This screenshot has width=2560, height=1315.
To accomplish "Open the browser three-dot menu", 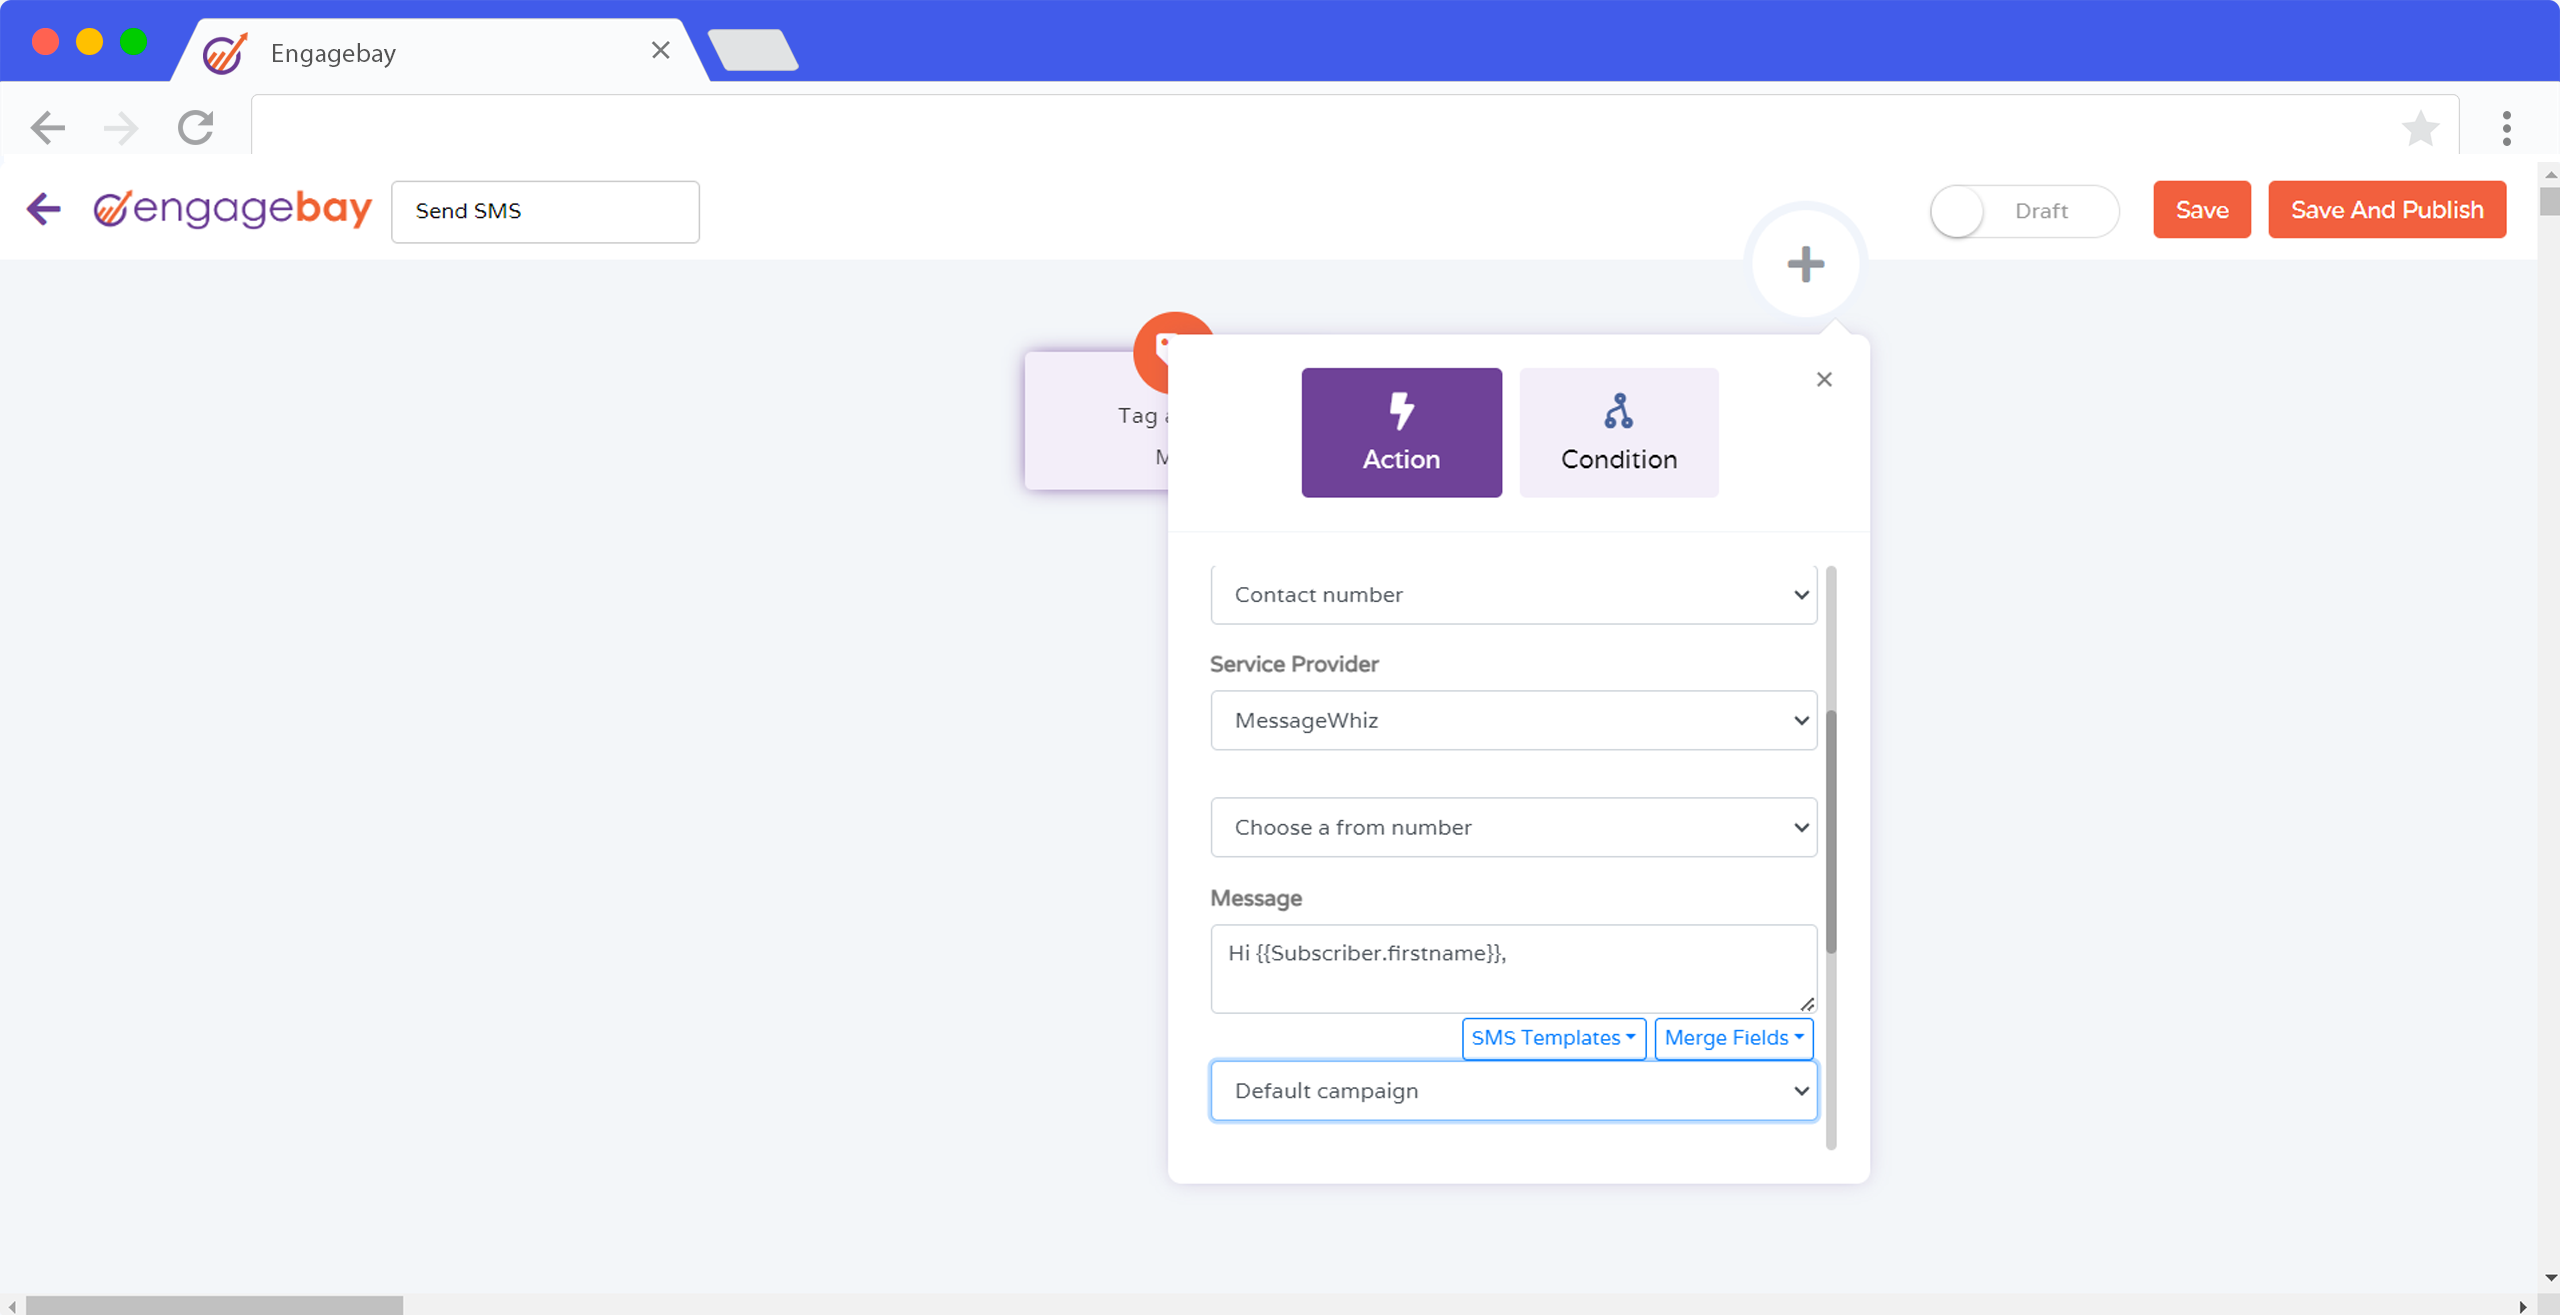I will click(x=2506, y=128).
